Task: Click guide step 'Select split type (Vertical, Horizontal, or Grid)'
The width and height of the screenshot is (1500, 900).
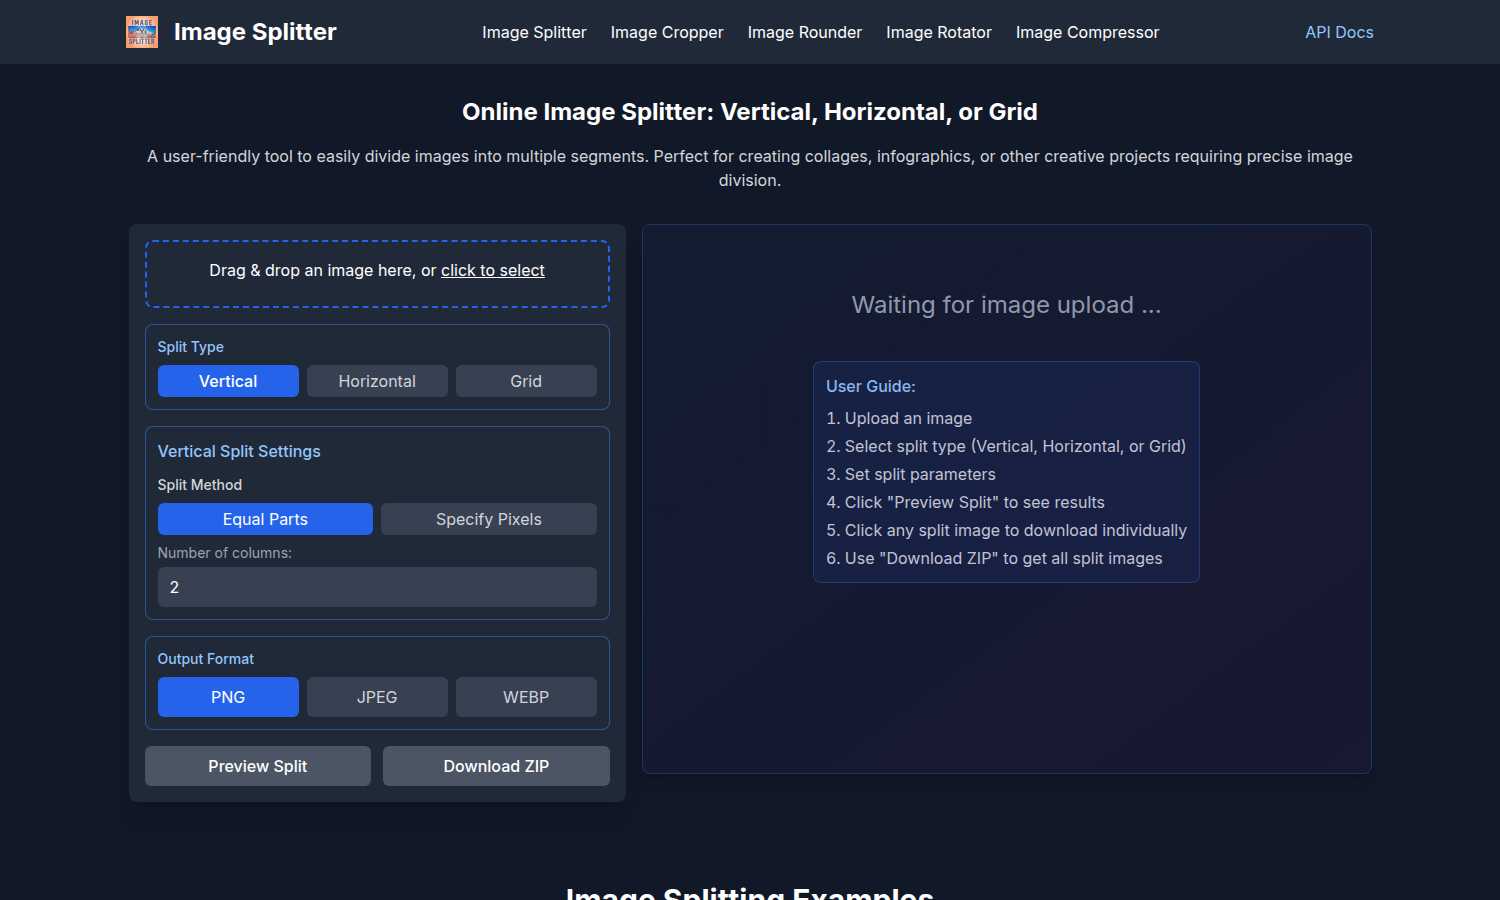Action: pos(1006,446)
